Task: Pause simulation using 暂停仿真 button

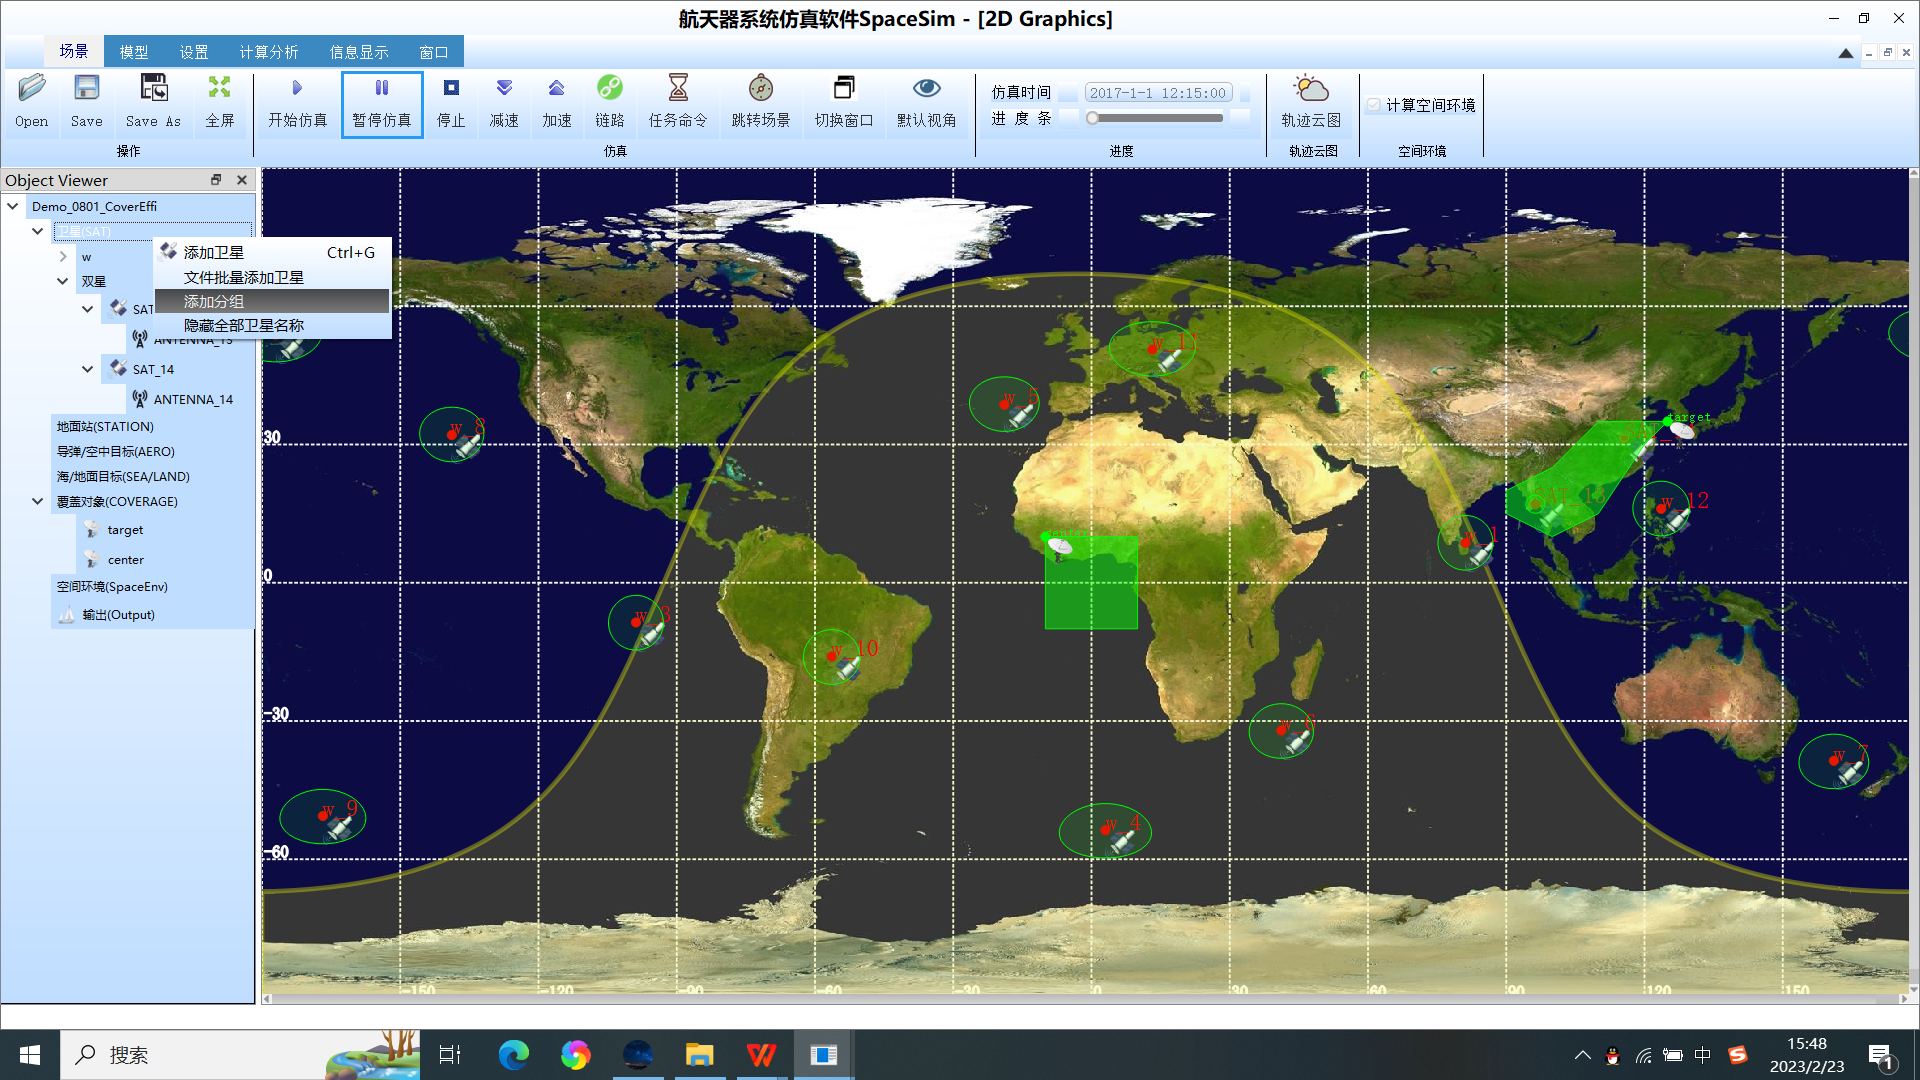Action: coord(382,104)
